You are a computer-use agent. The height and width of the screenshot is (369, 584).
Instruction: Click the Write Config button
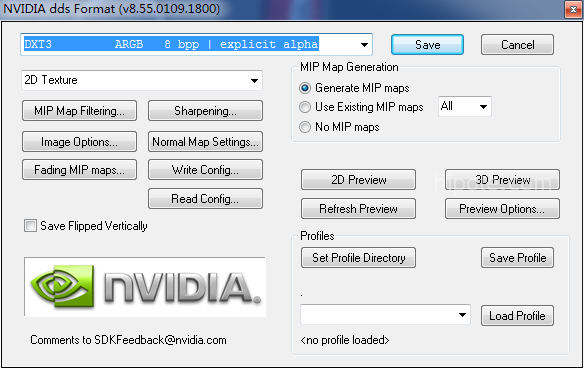tap(205, 170)
